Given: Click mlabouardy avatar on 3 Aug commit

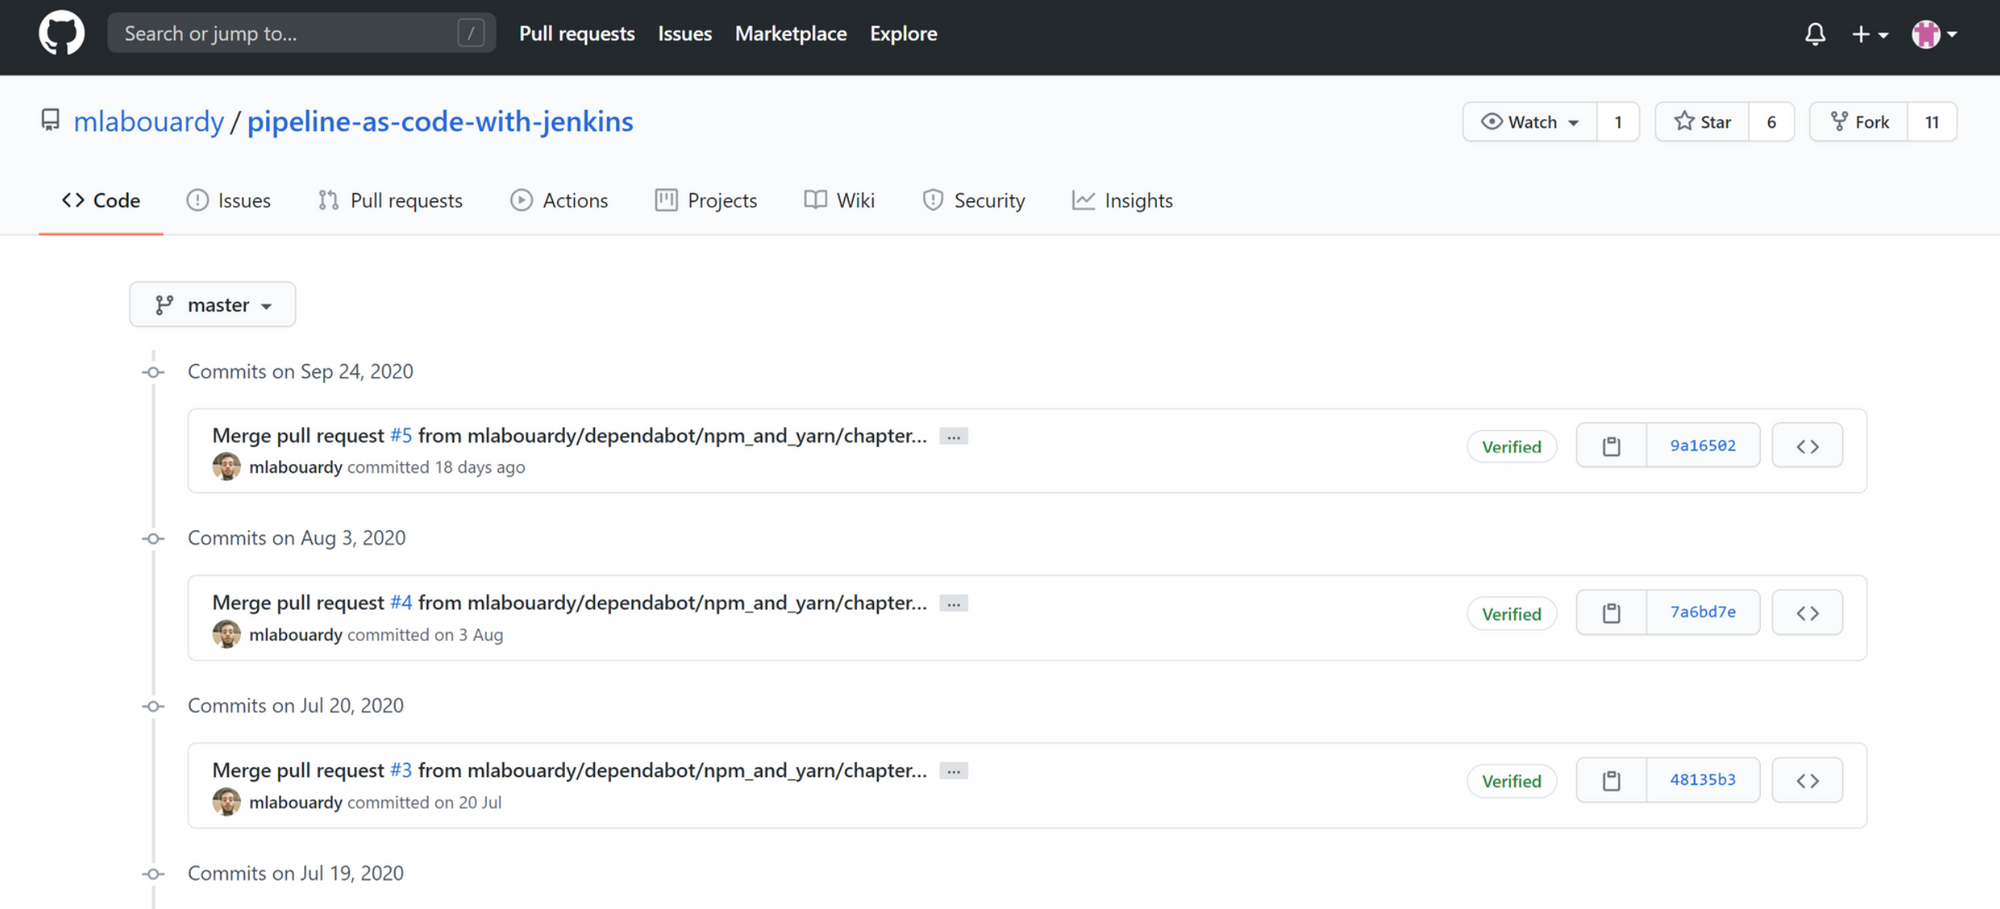Looking at the screenshot, I should pos(227,634).
